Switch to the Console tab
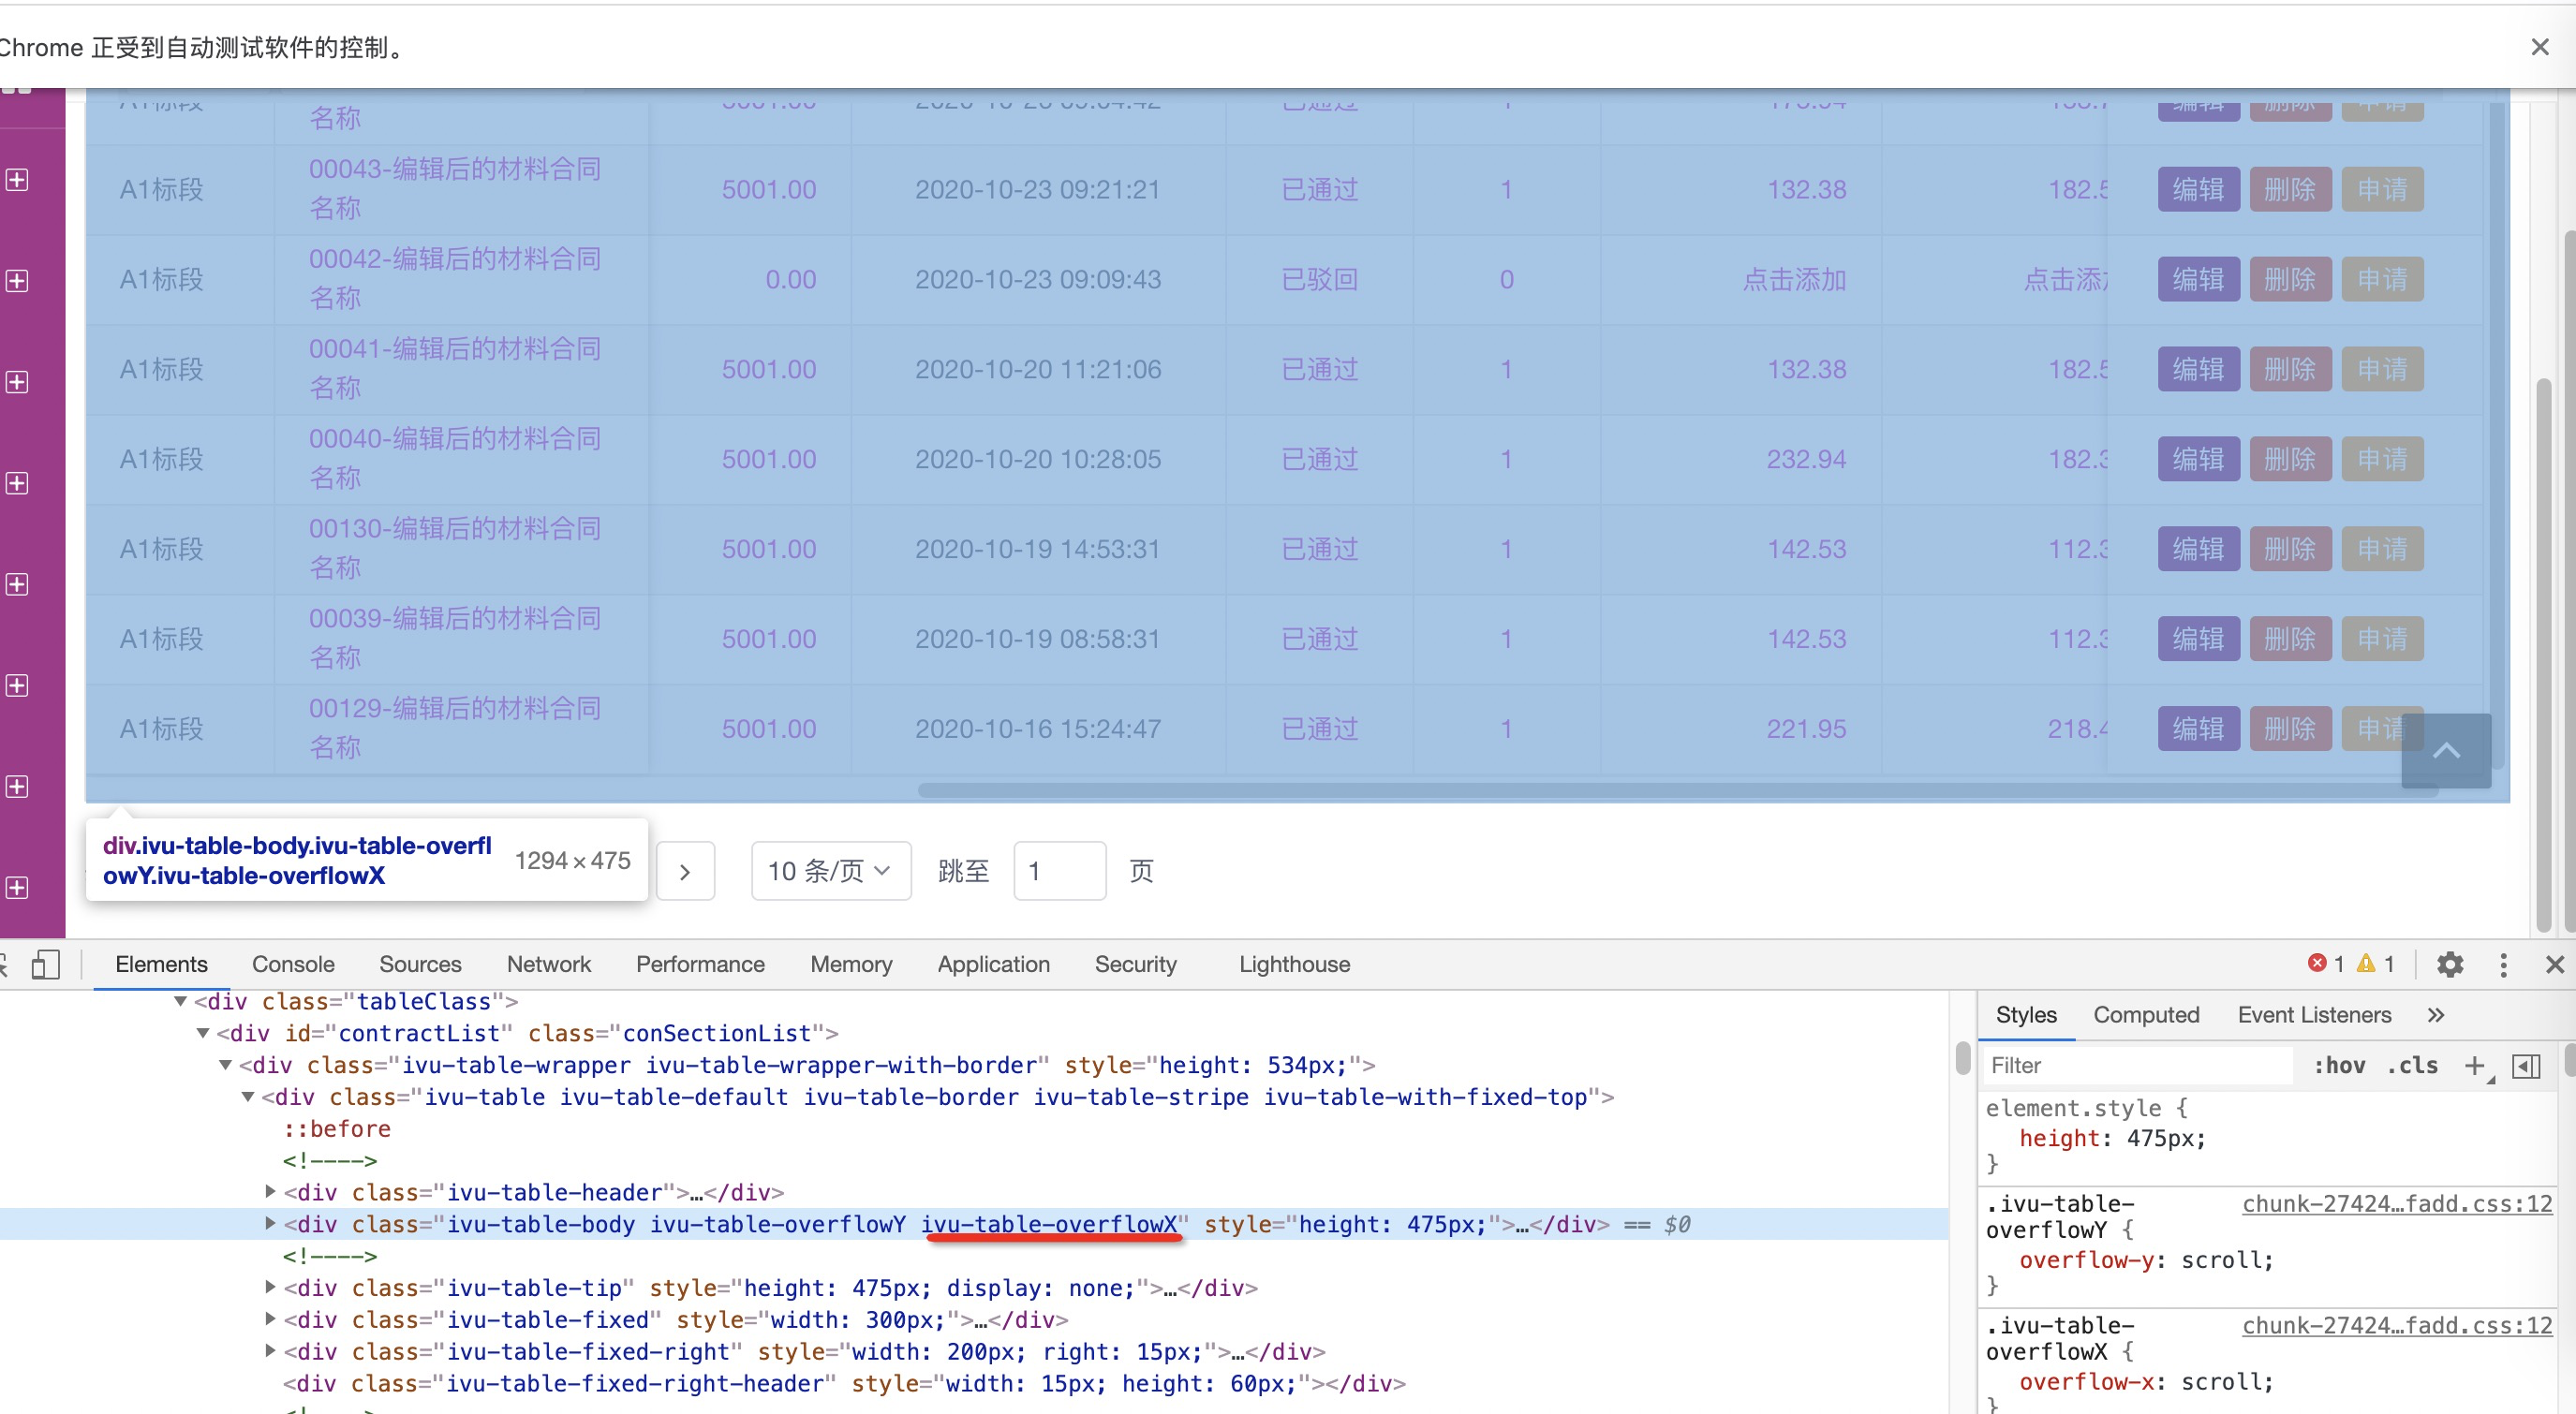Screen dimensions: 2576x1414 293,964
